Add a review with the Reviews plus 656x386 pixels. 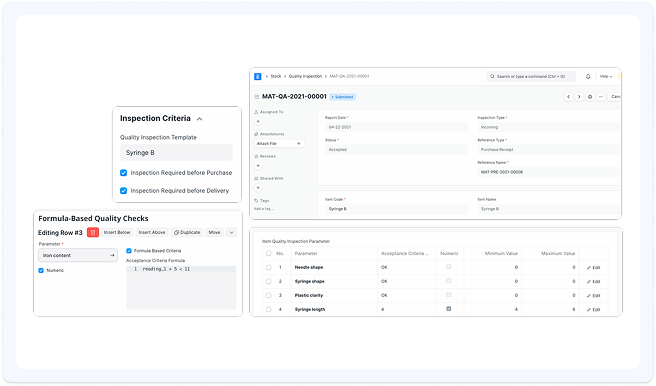[258, 166]
